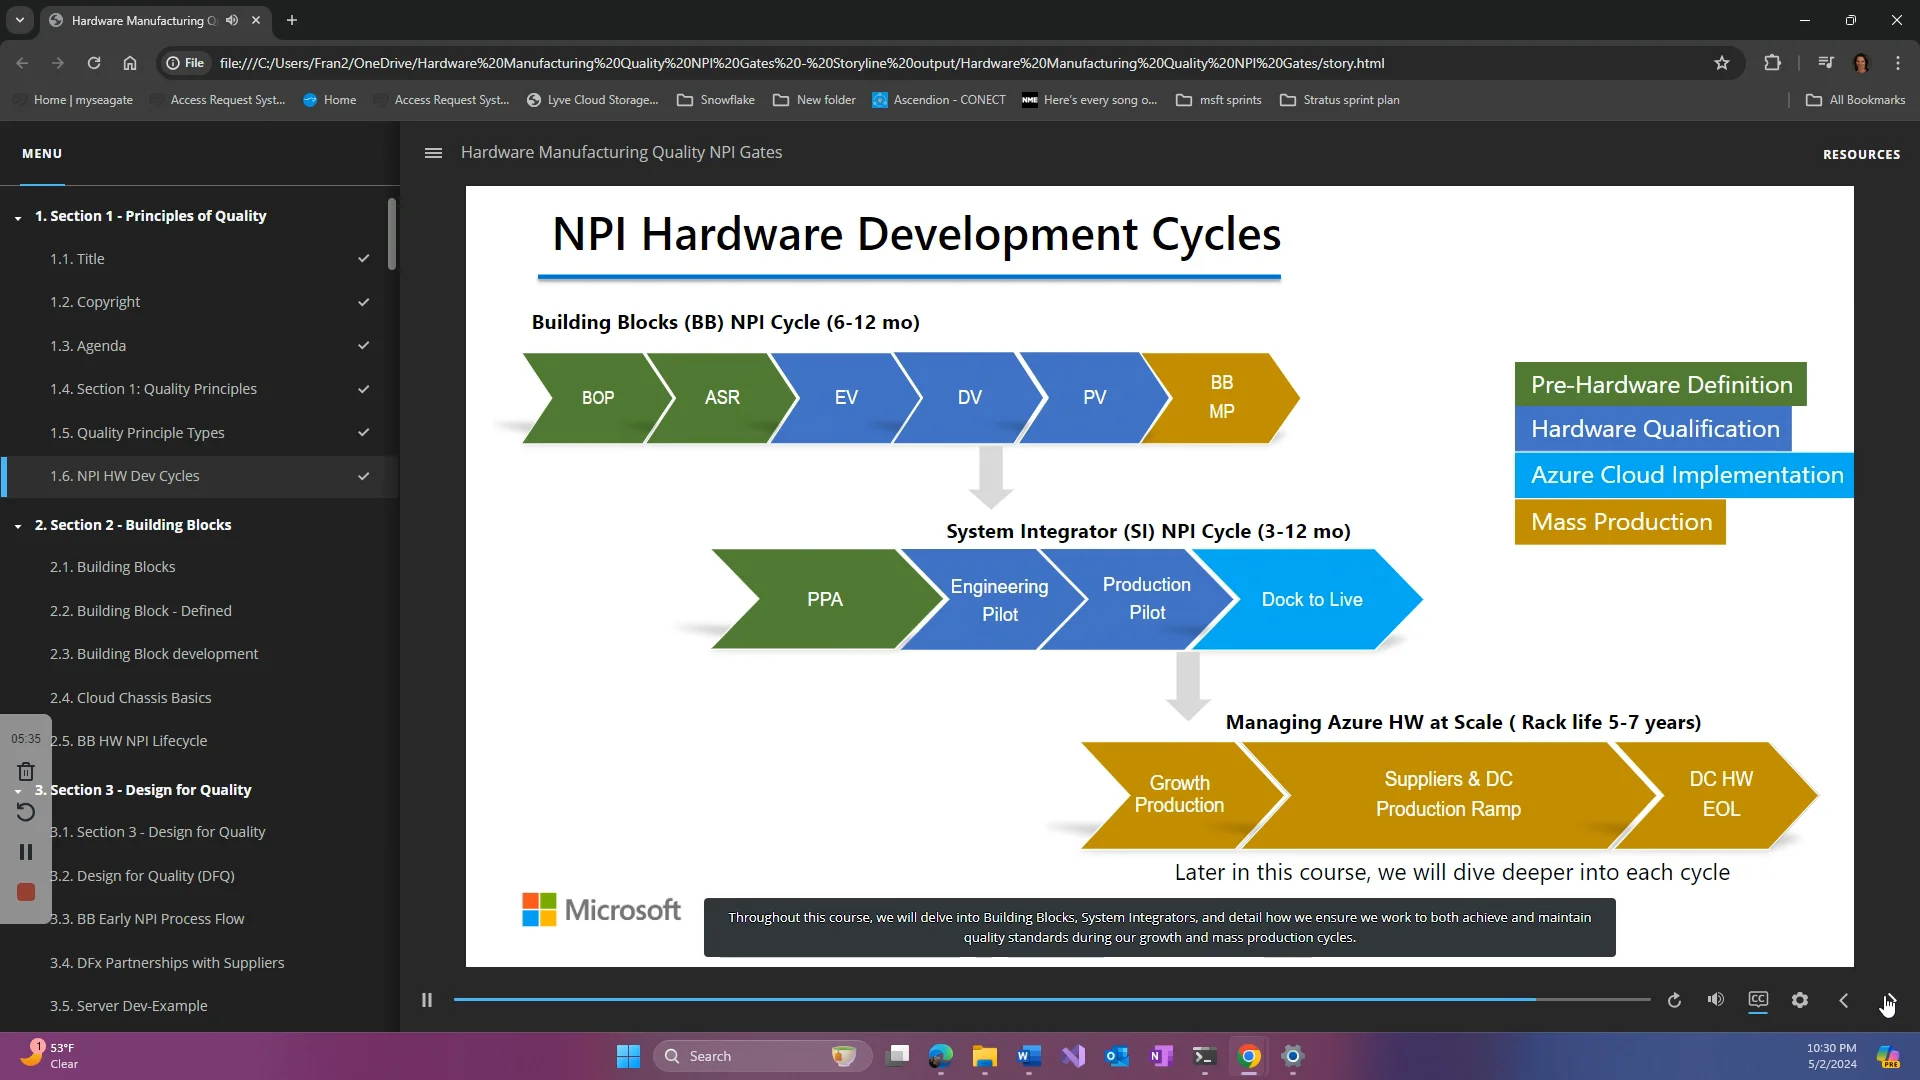Seek along the playback progress bar
1920x1080 pixels.
tap(1050, 999)
